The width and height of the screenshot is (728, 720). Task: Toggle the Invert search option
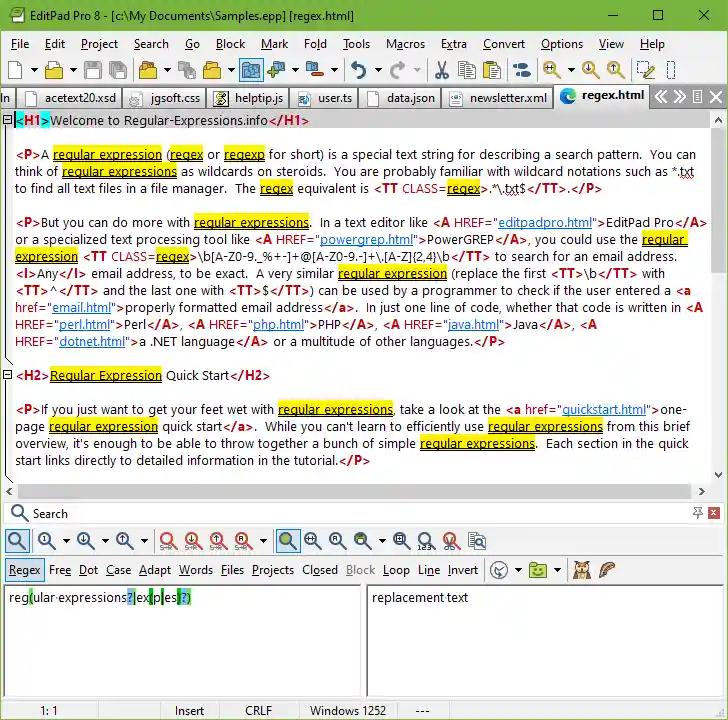pyautogui.click(x=462, y=570)
